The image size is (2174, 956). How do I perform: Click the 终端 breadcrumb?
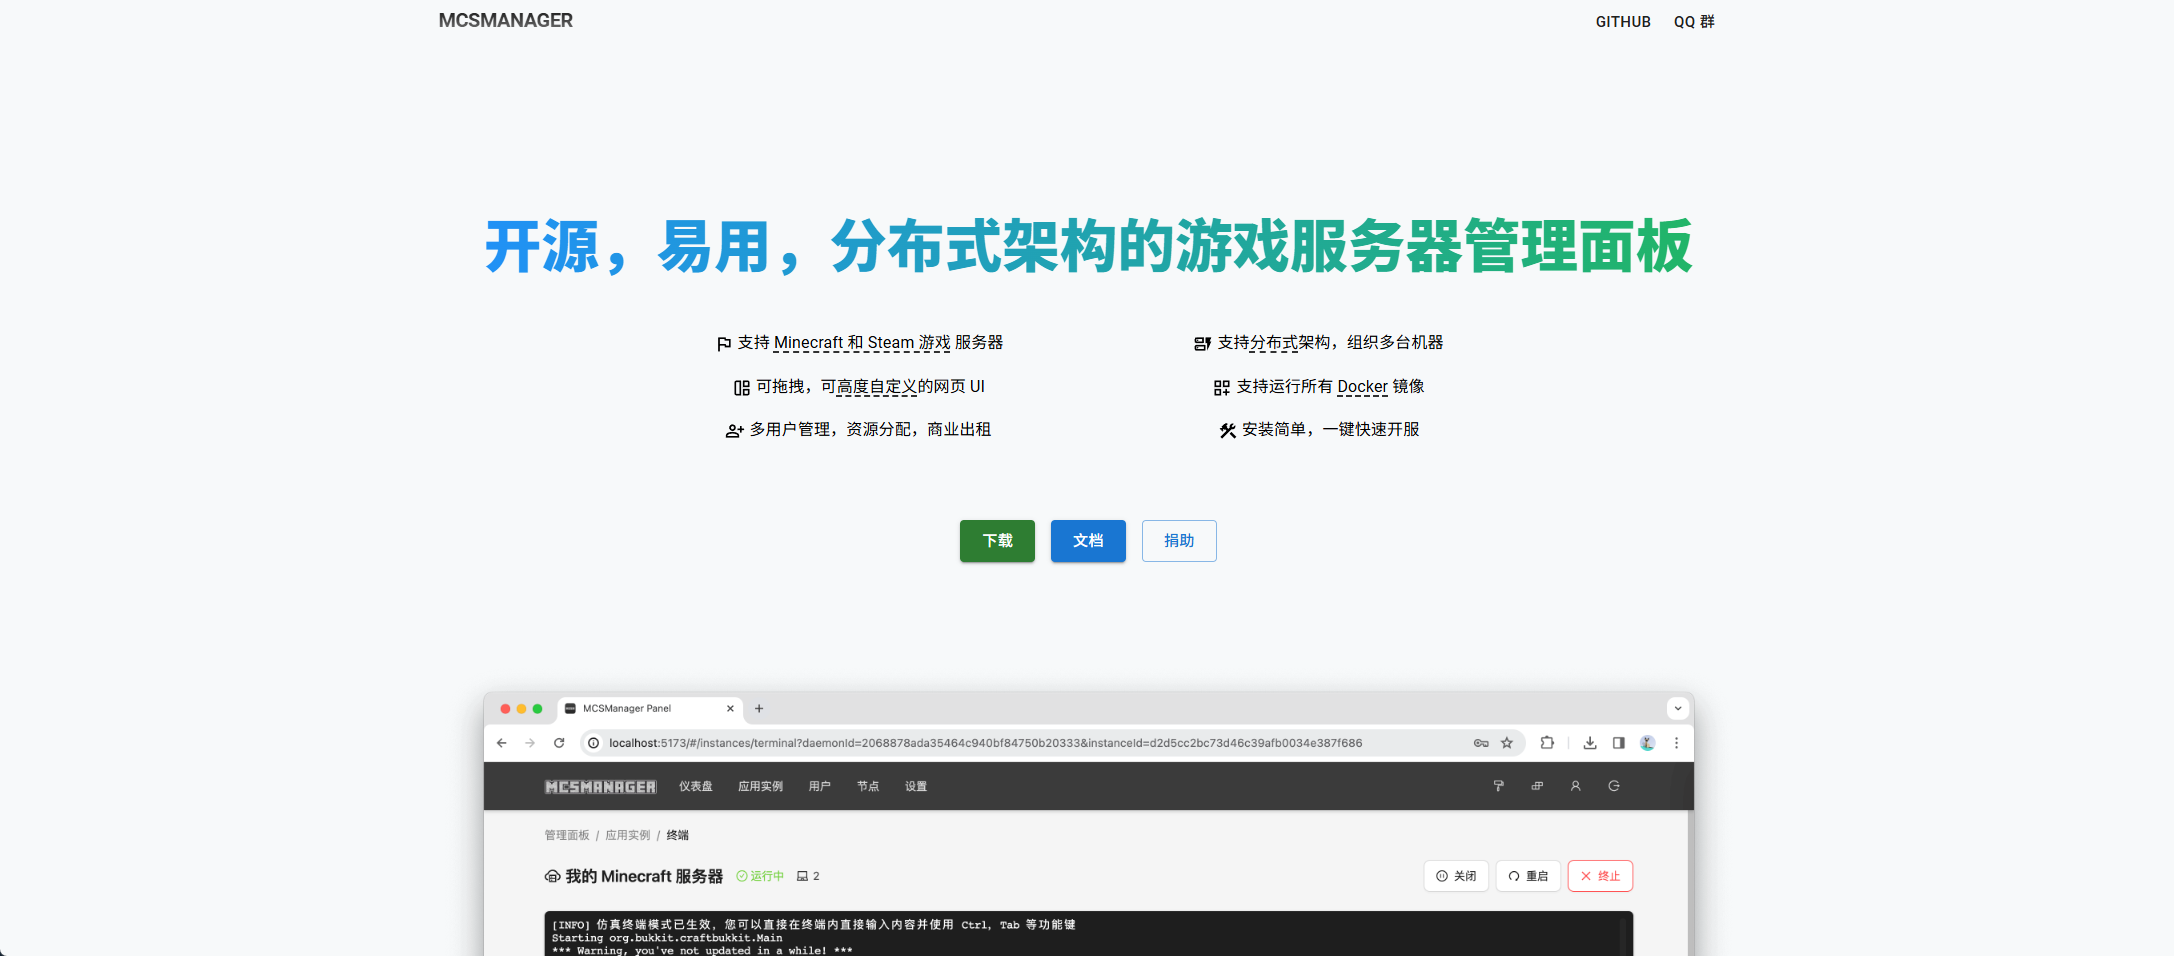[678, 835]
